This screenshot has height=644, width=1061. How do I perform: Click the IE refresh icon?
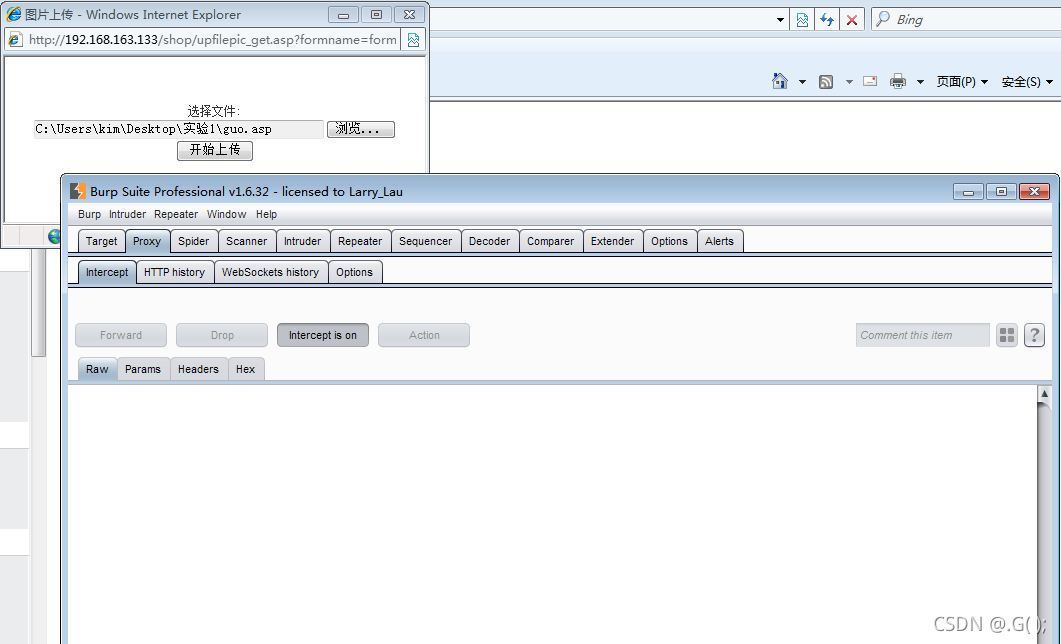point(827,20)
